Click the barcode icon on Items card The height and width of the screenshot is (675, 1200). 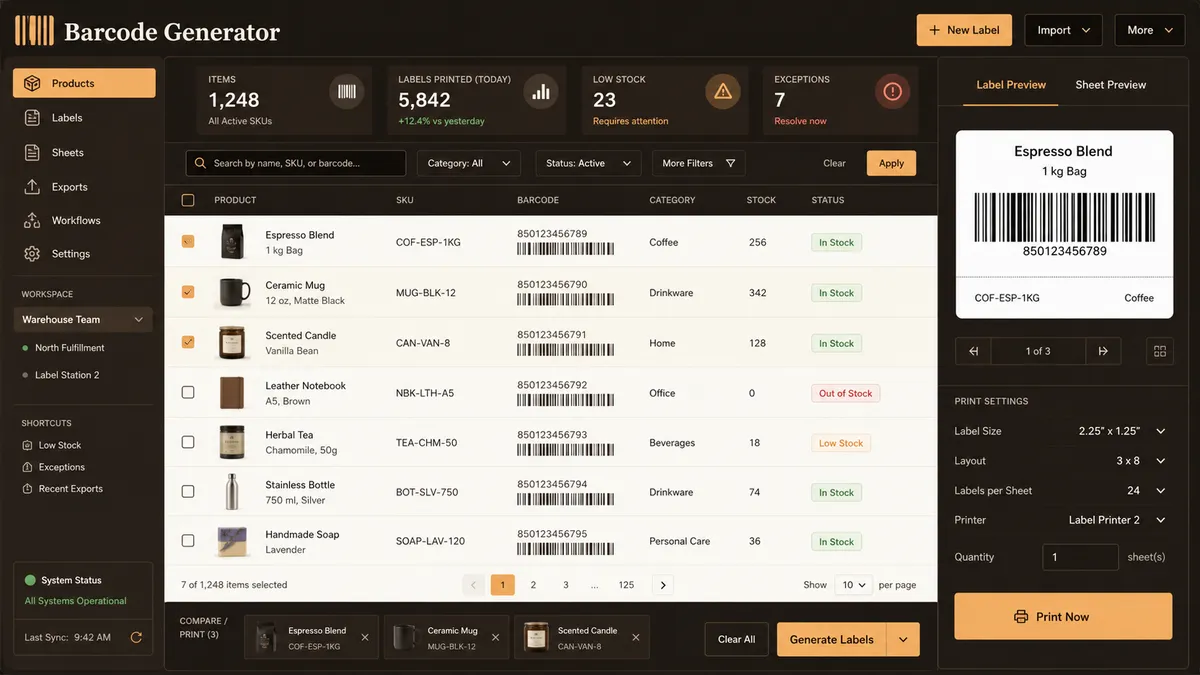[x=346, y=92]
